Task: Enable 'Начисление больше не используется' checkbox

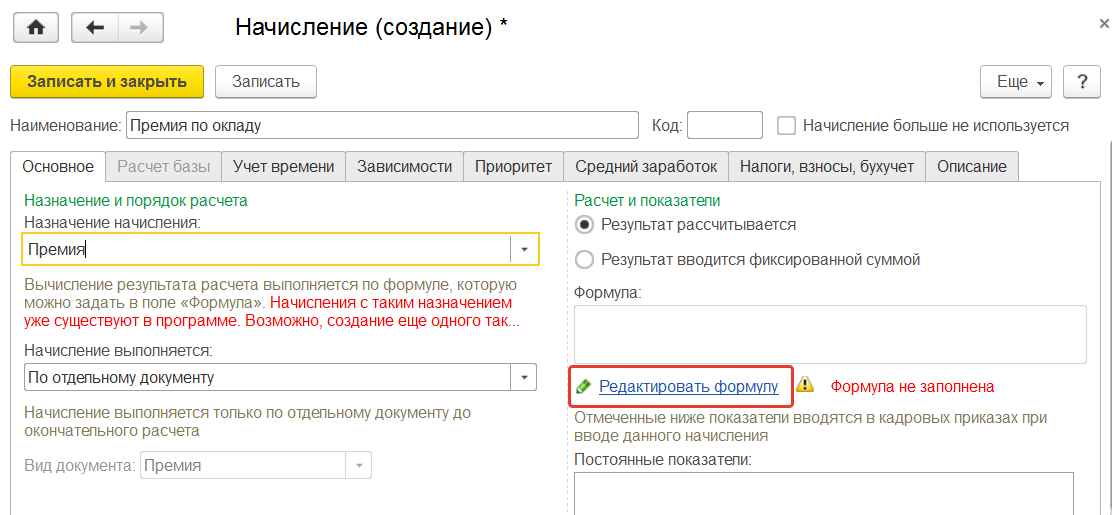Action: (x=786, y=126)
